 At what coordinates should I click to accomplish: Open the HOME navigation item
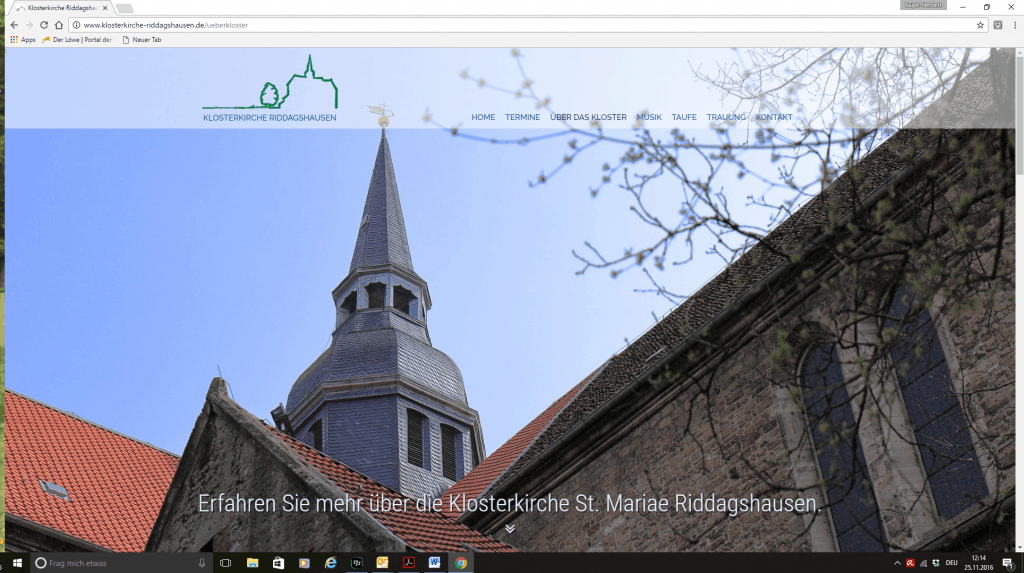point(483,118)
